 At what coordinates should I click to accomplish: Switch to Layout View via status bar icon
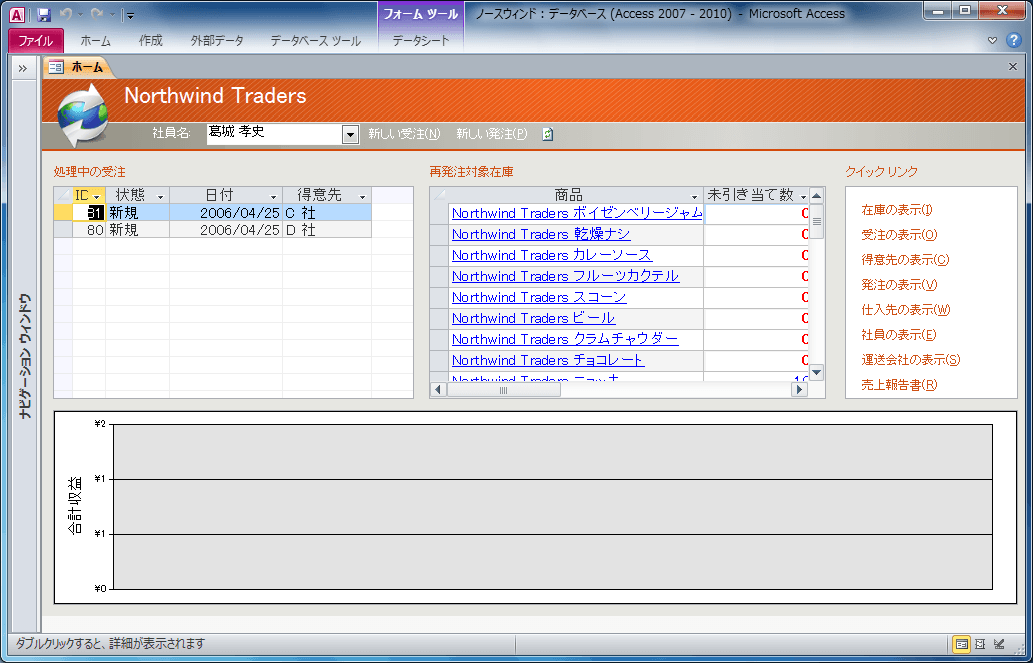click(980, 644)
